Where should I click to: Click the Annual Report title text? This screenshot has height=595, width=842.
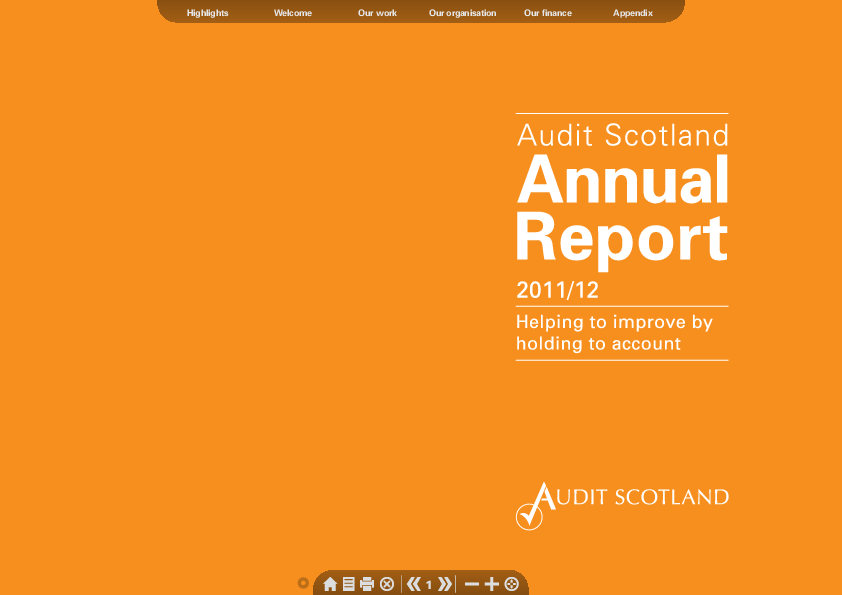tap(621, 210)
